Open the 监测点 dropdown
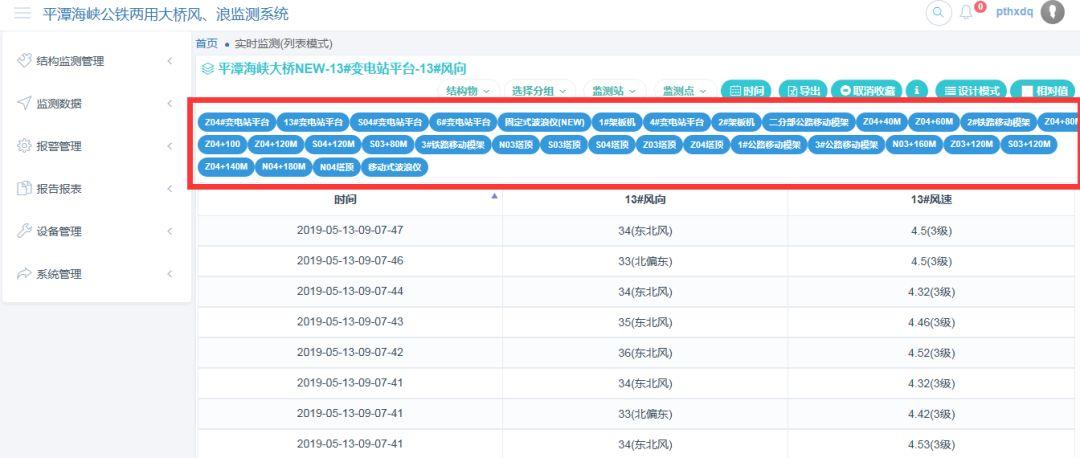This screenshot has height=458, width=1080. 685,90
